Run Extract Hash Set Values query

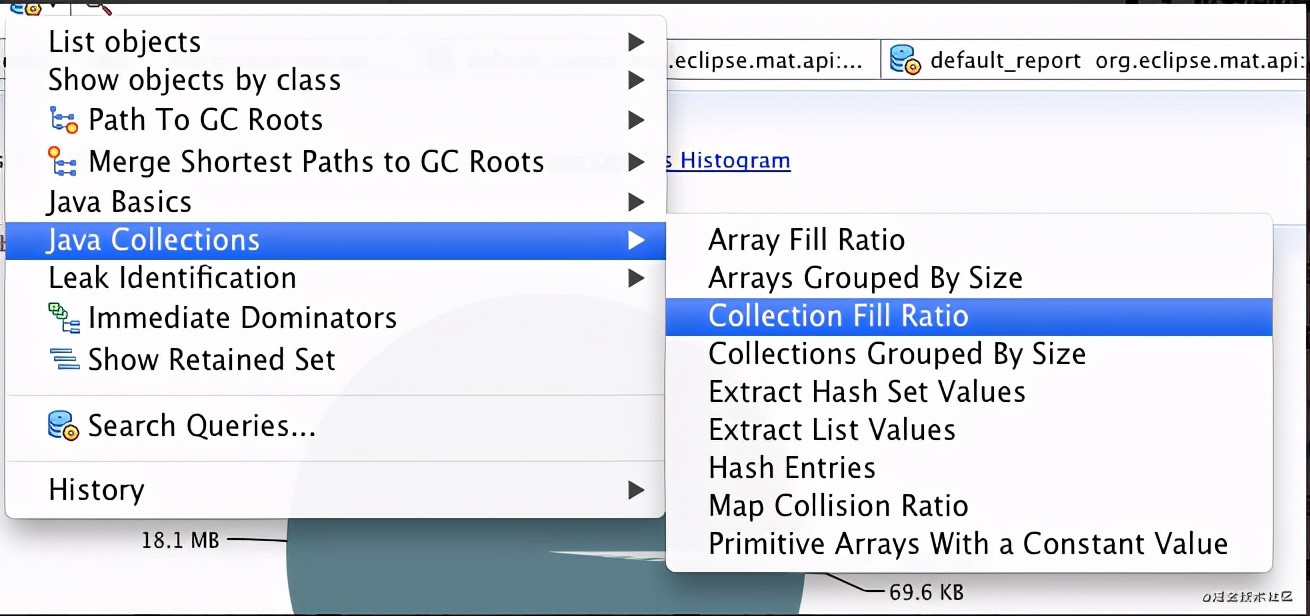(x=866, y=392)
